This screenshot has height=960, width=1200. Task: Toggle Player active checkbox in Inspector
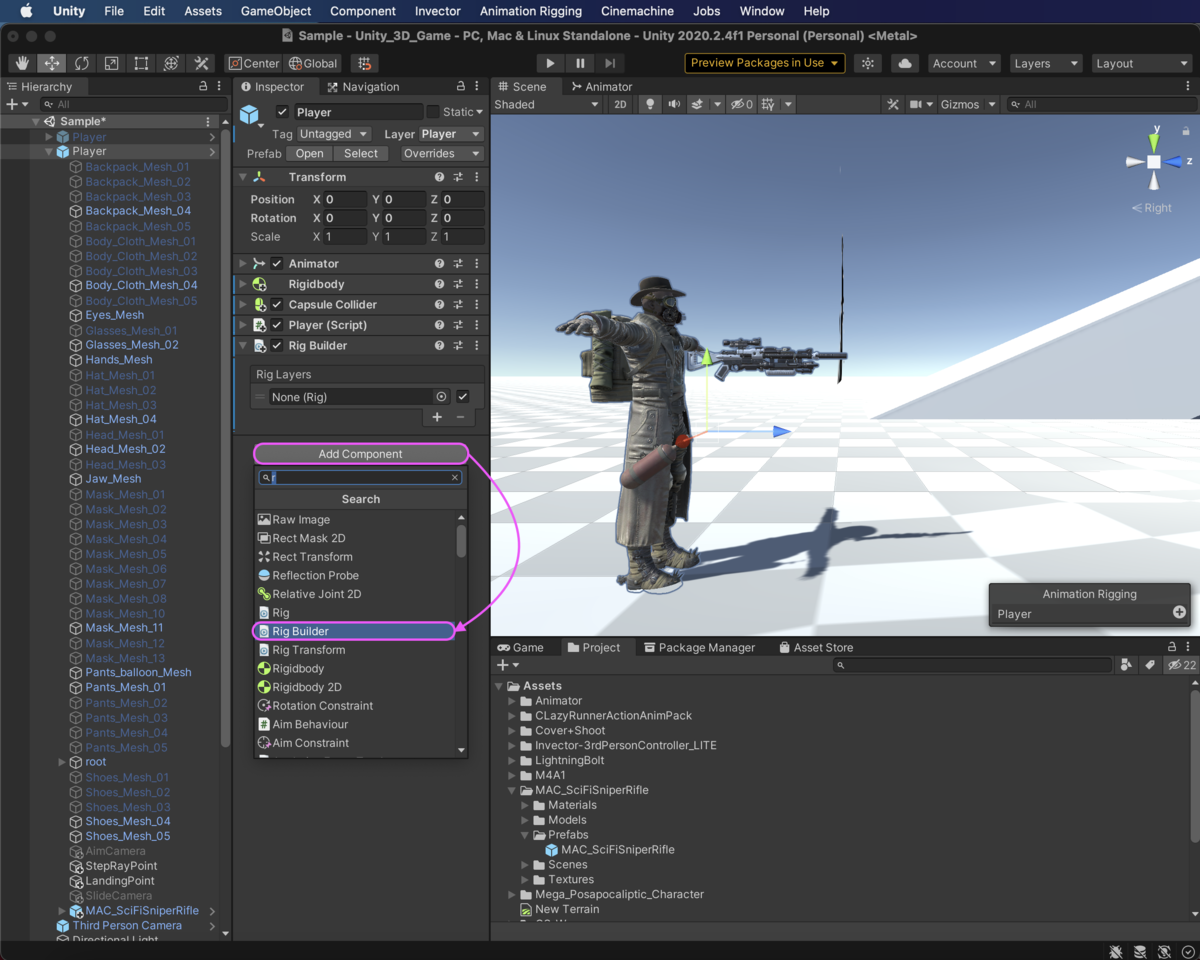pyautogui.click(x=282, y=112)
